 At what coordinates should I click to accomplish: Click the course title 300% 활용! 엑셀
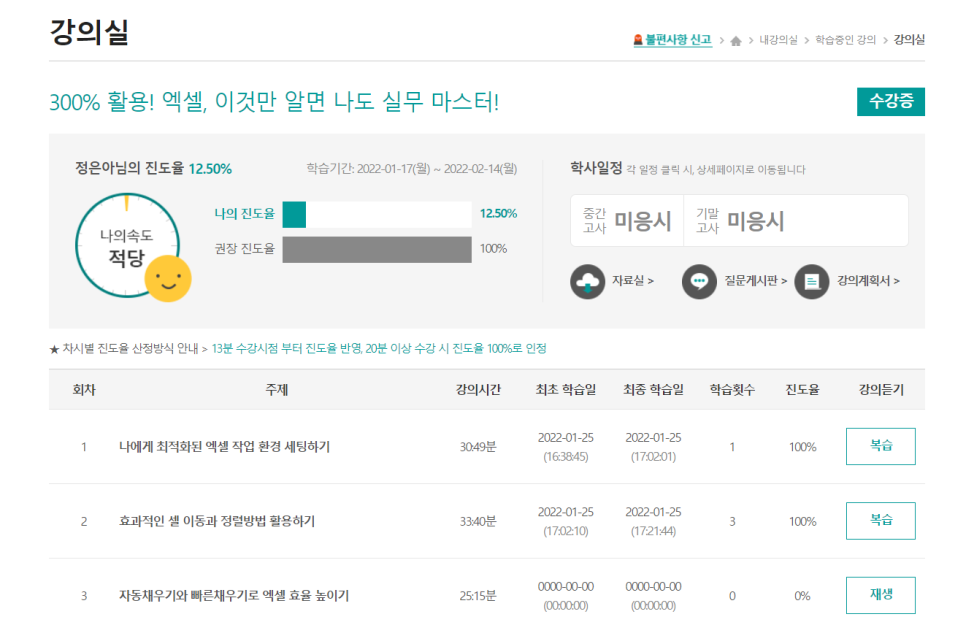(274, 102)
